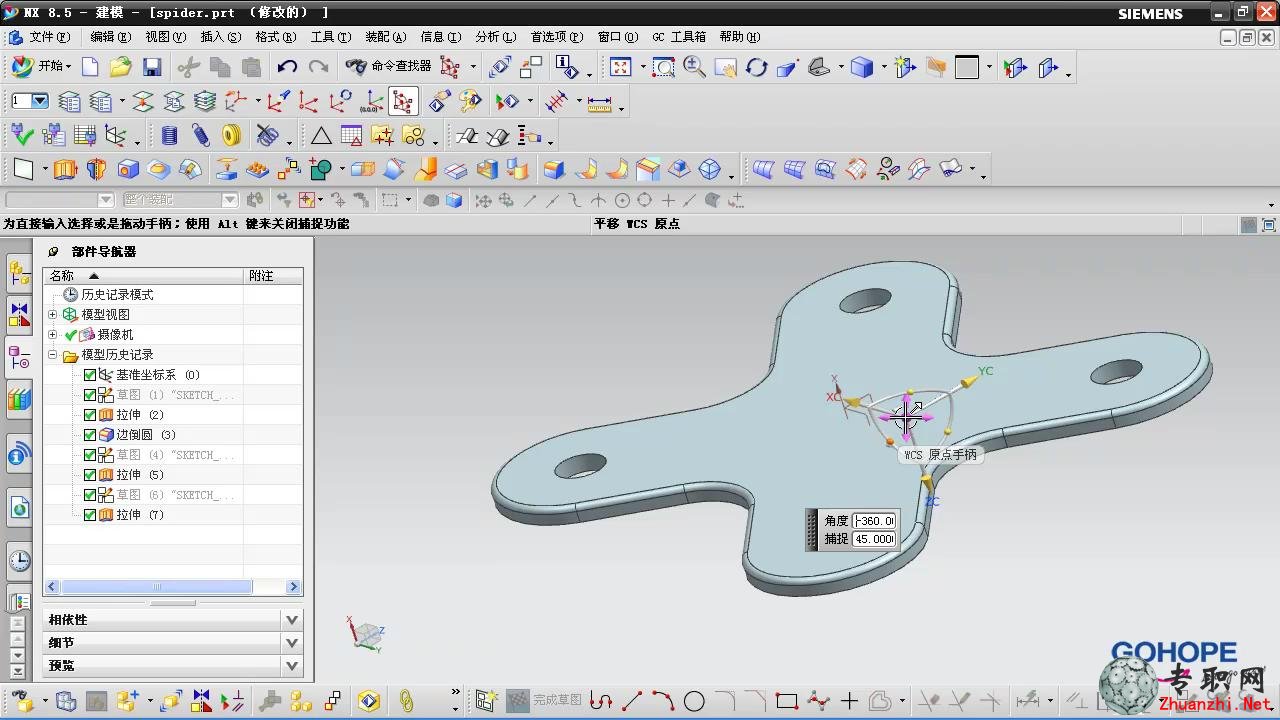Viewport: 1280px width, 720px height.
Task: Select the Profile sketch curve tool
Action: click(x=600, y=701)
